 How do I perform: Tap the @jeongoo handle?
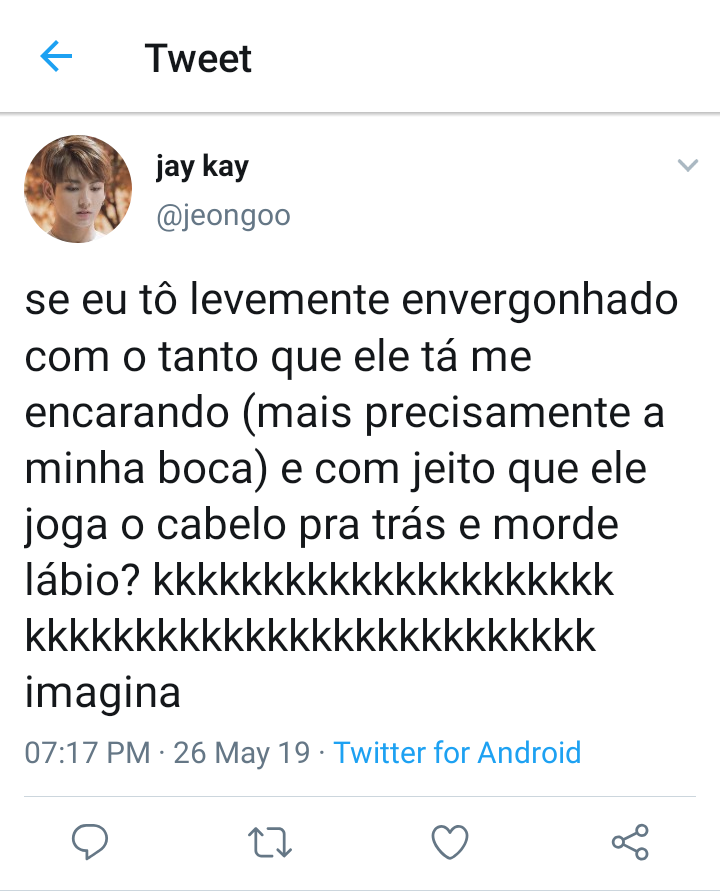coord(223,216)
